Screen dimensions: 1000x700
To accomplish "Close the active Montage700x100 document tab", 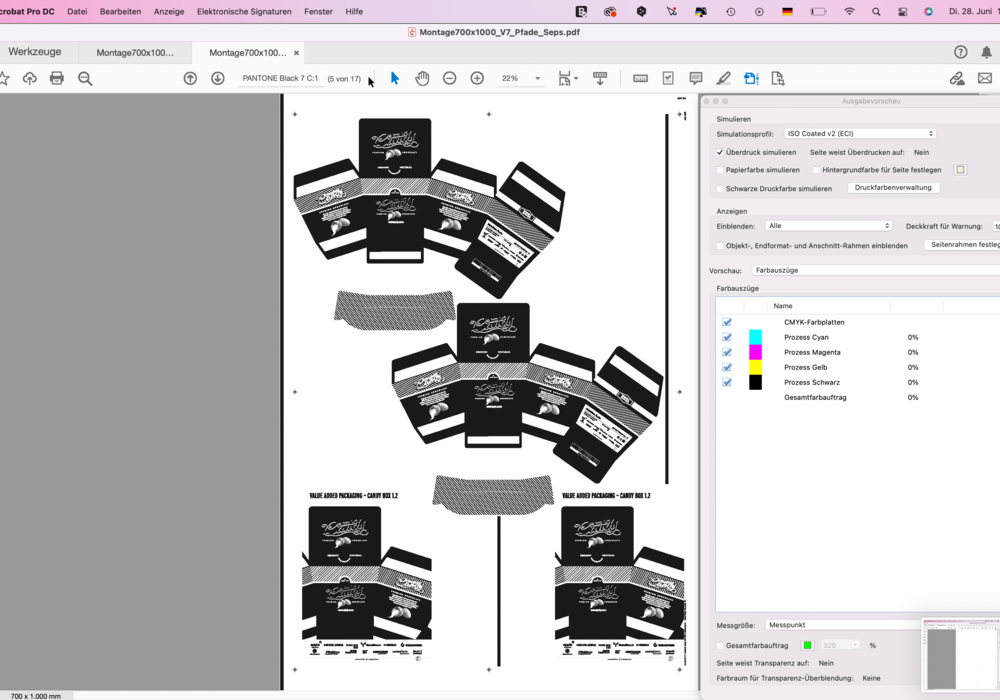I will pos(297,53).
